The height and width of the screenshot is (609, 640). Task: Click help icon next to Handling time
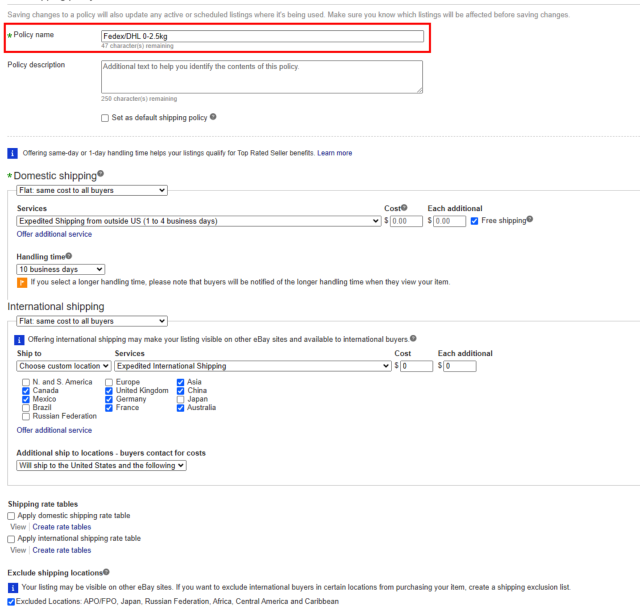coord(68,256)
